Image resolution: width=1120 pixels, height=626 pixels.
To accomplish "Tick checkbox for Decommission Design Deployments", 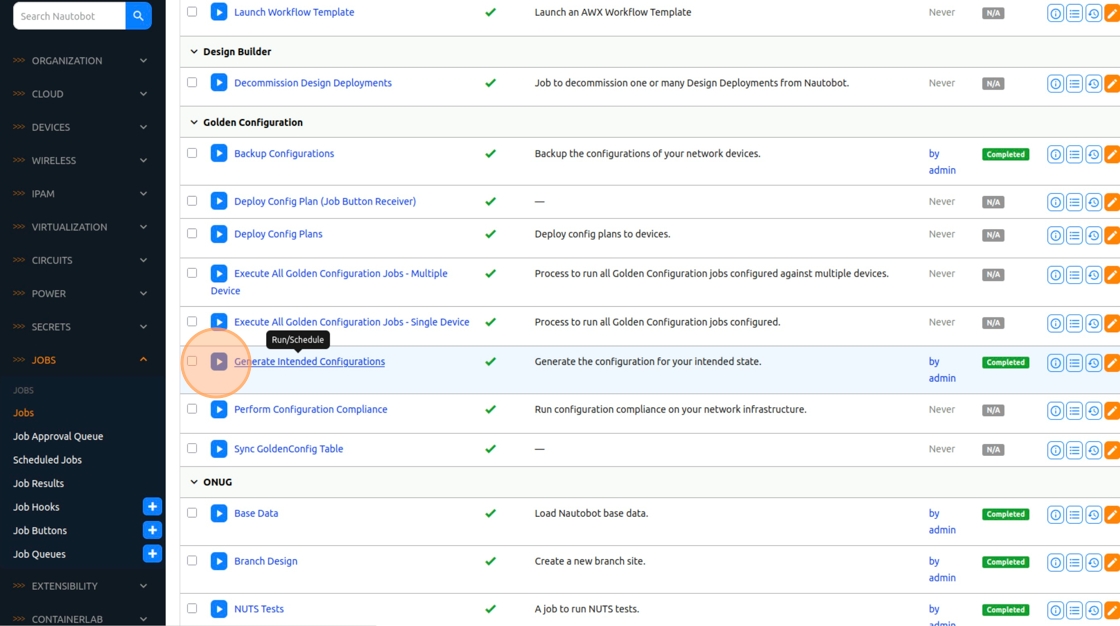I will click(x=192, y=82).
